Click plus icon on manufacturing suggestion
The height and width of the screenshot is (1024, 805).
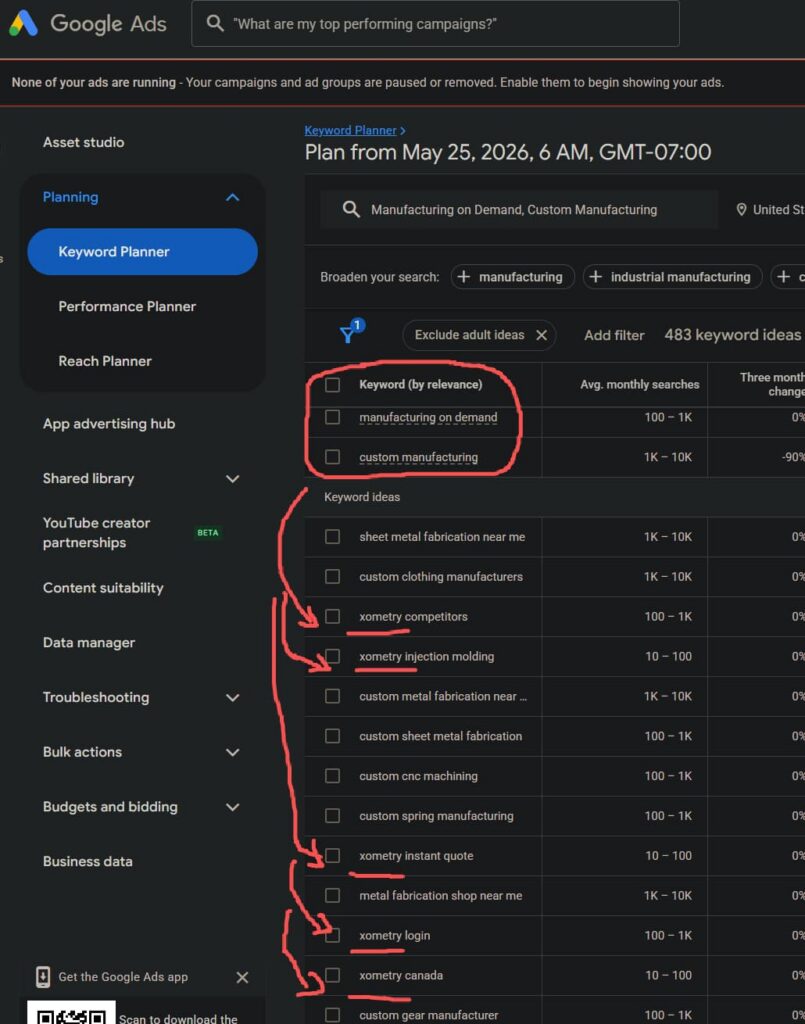[x=464, y=277]
